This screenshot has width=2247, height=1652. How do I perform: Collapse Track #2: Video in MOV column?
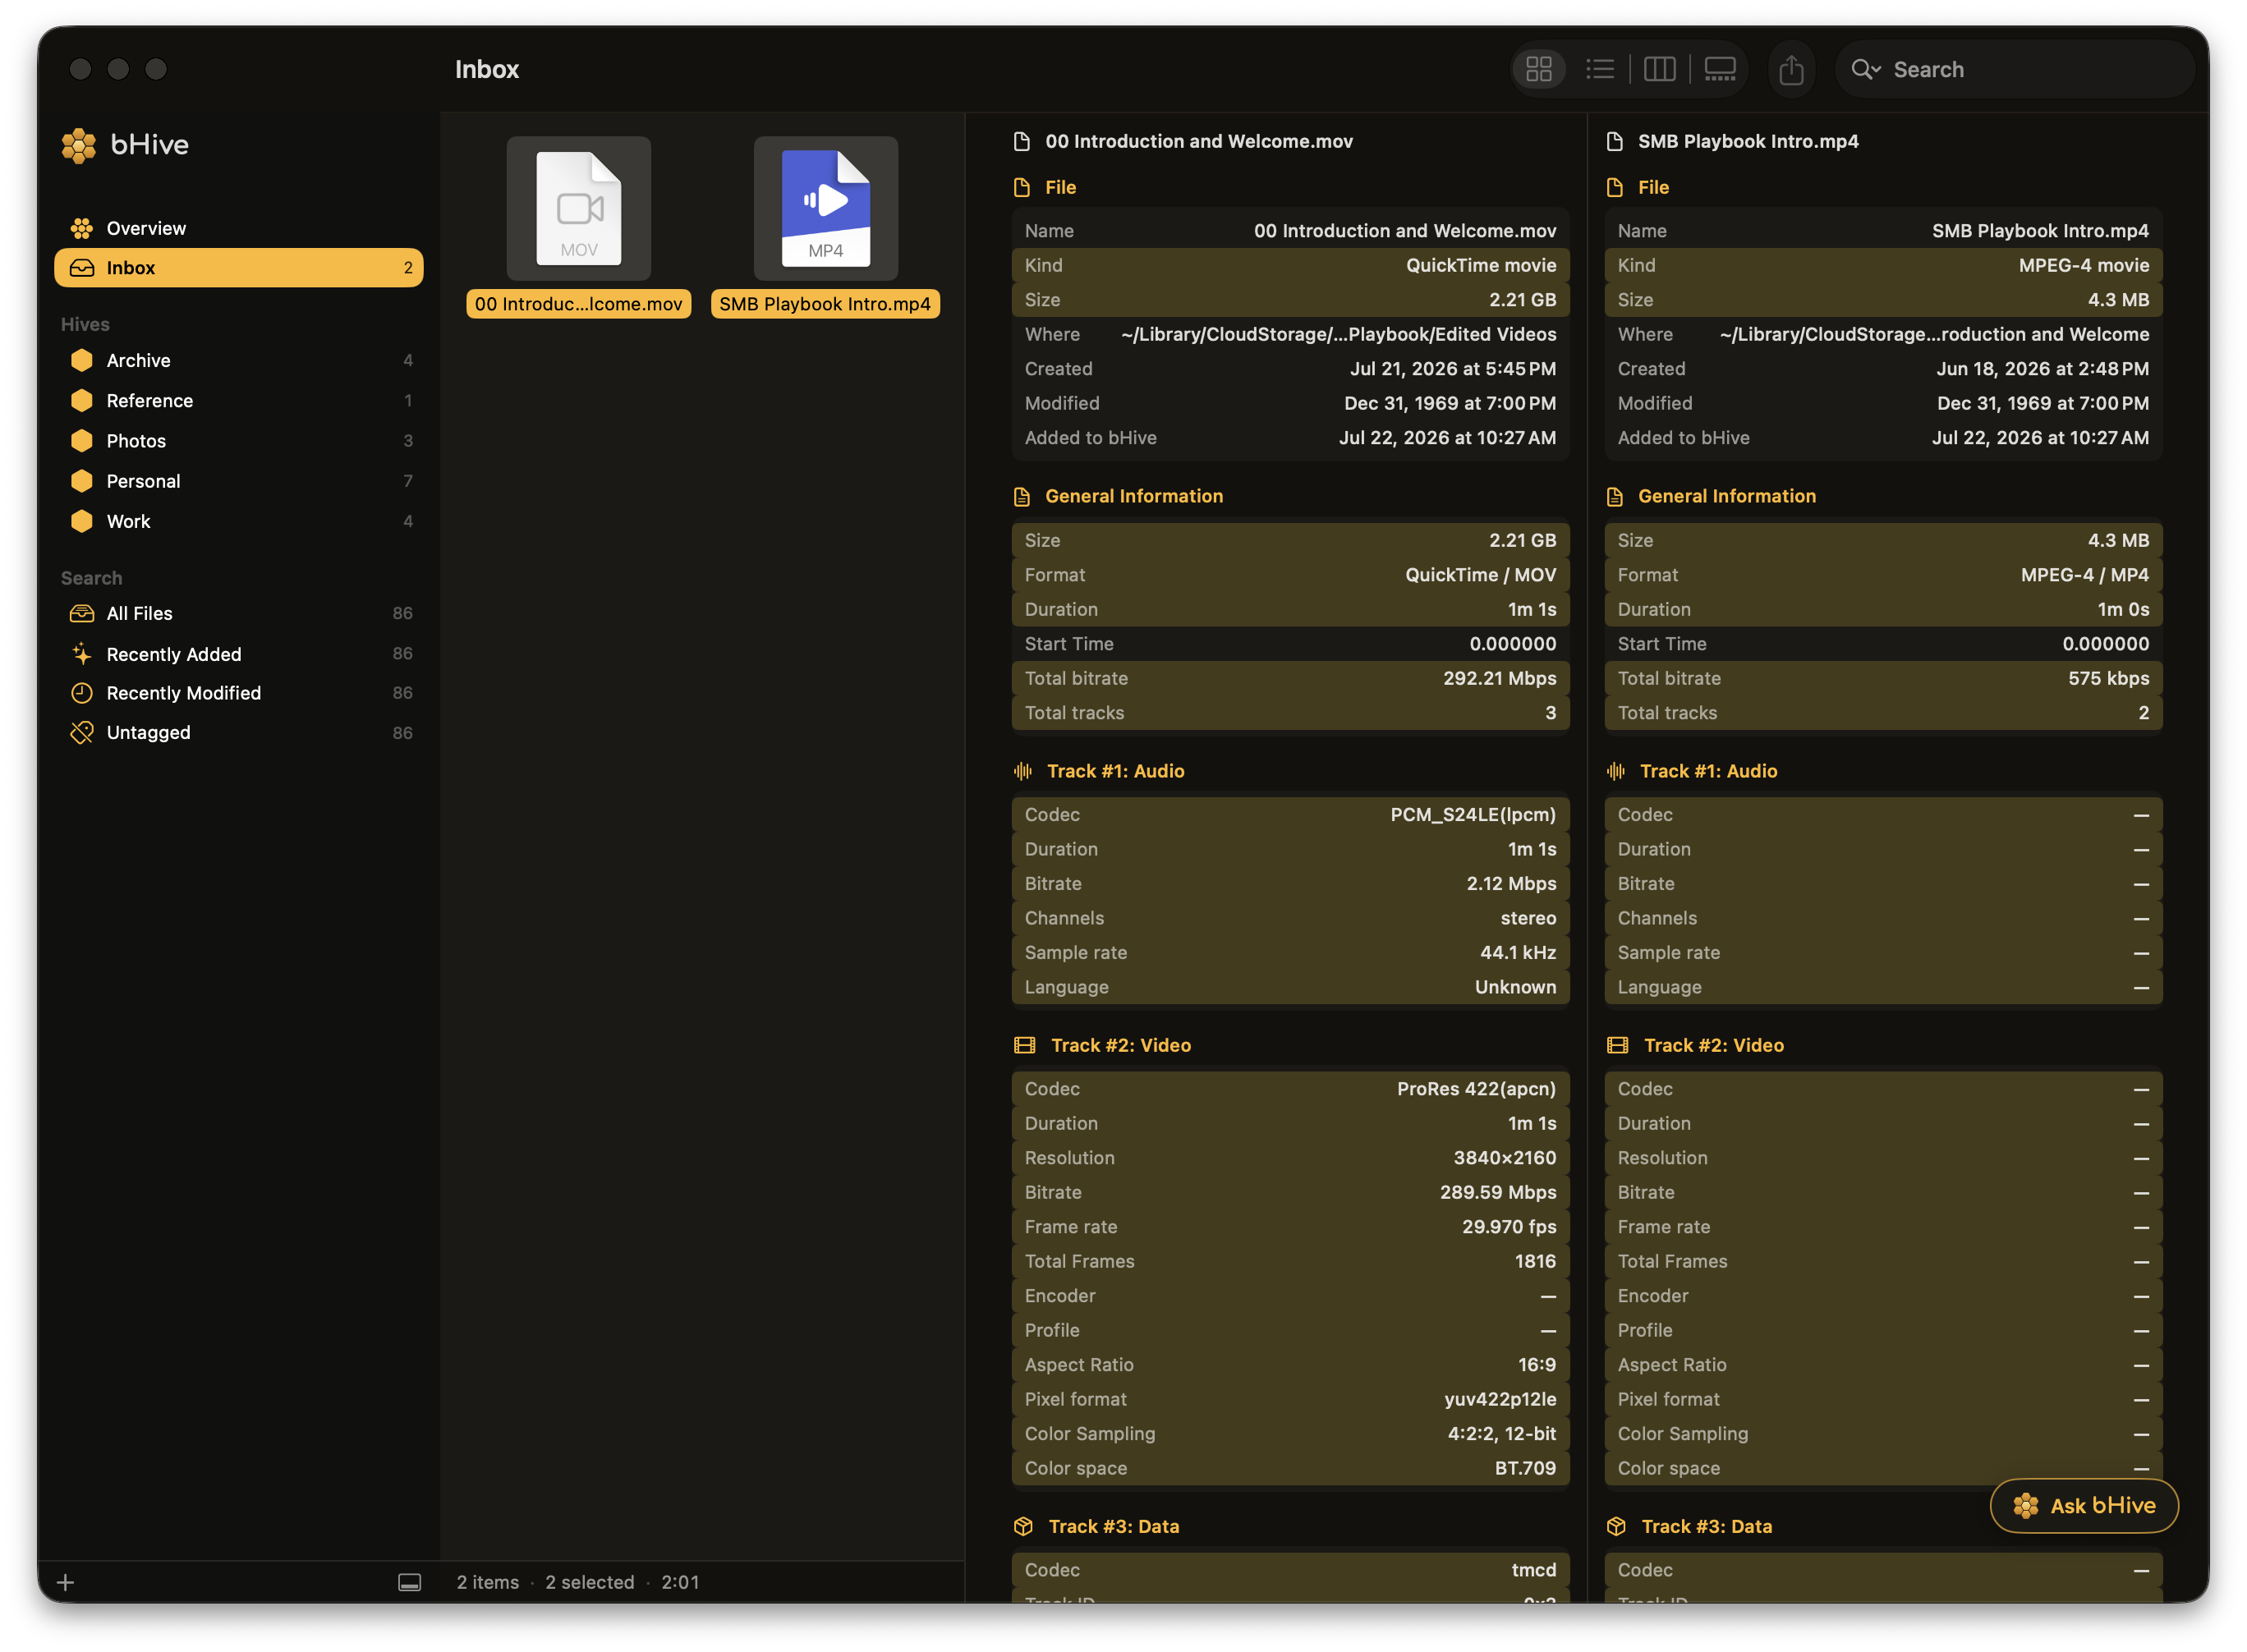click(x=1121, y=1045)
